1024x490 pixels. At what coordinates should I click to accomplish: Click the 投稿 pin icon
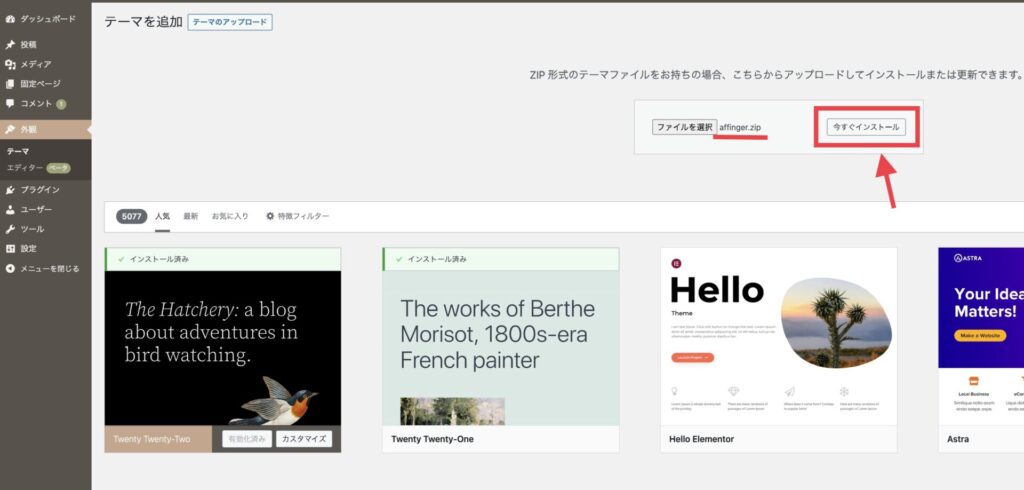[10, 44]
